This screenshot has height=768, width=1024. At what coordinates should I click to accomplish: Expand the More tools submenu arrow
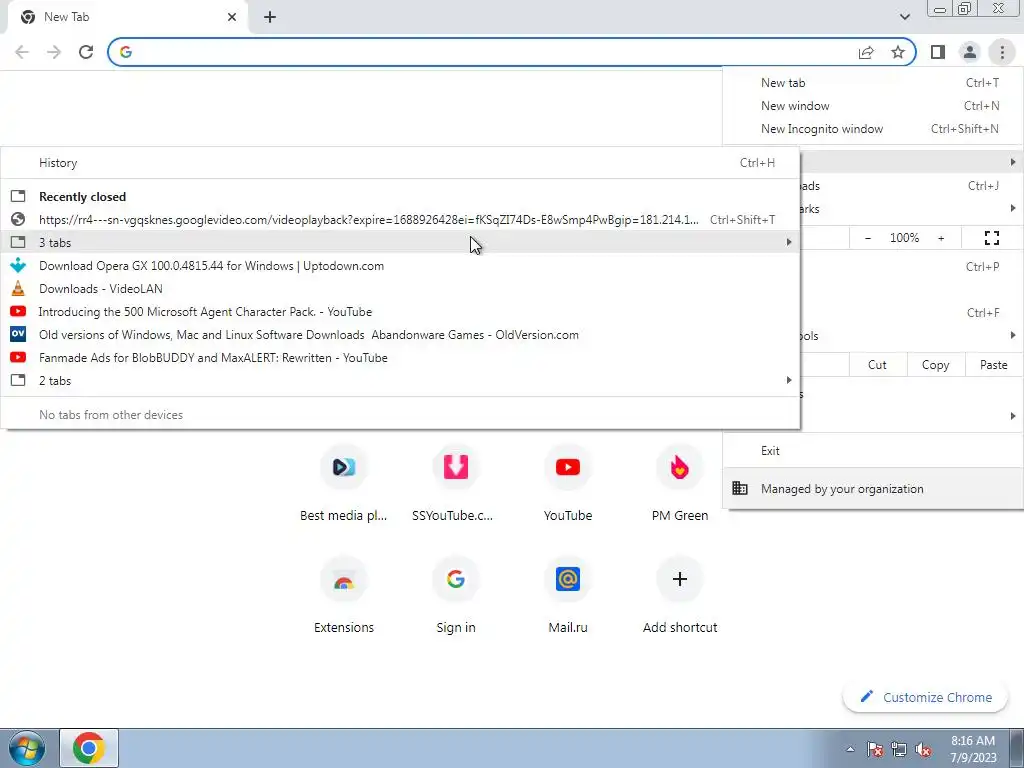click(x=1012, y=335)
